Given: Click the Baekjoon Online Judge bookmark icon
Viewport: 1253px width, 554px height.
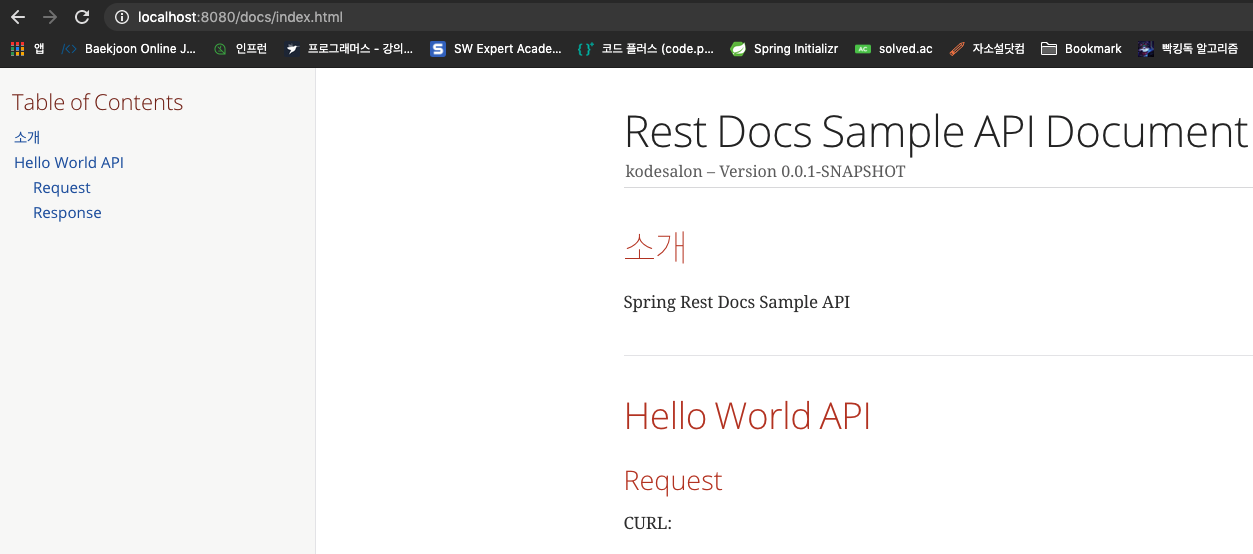Looking at the screenshot, I should [68, 48].
